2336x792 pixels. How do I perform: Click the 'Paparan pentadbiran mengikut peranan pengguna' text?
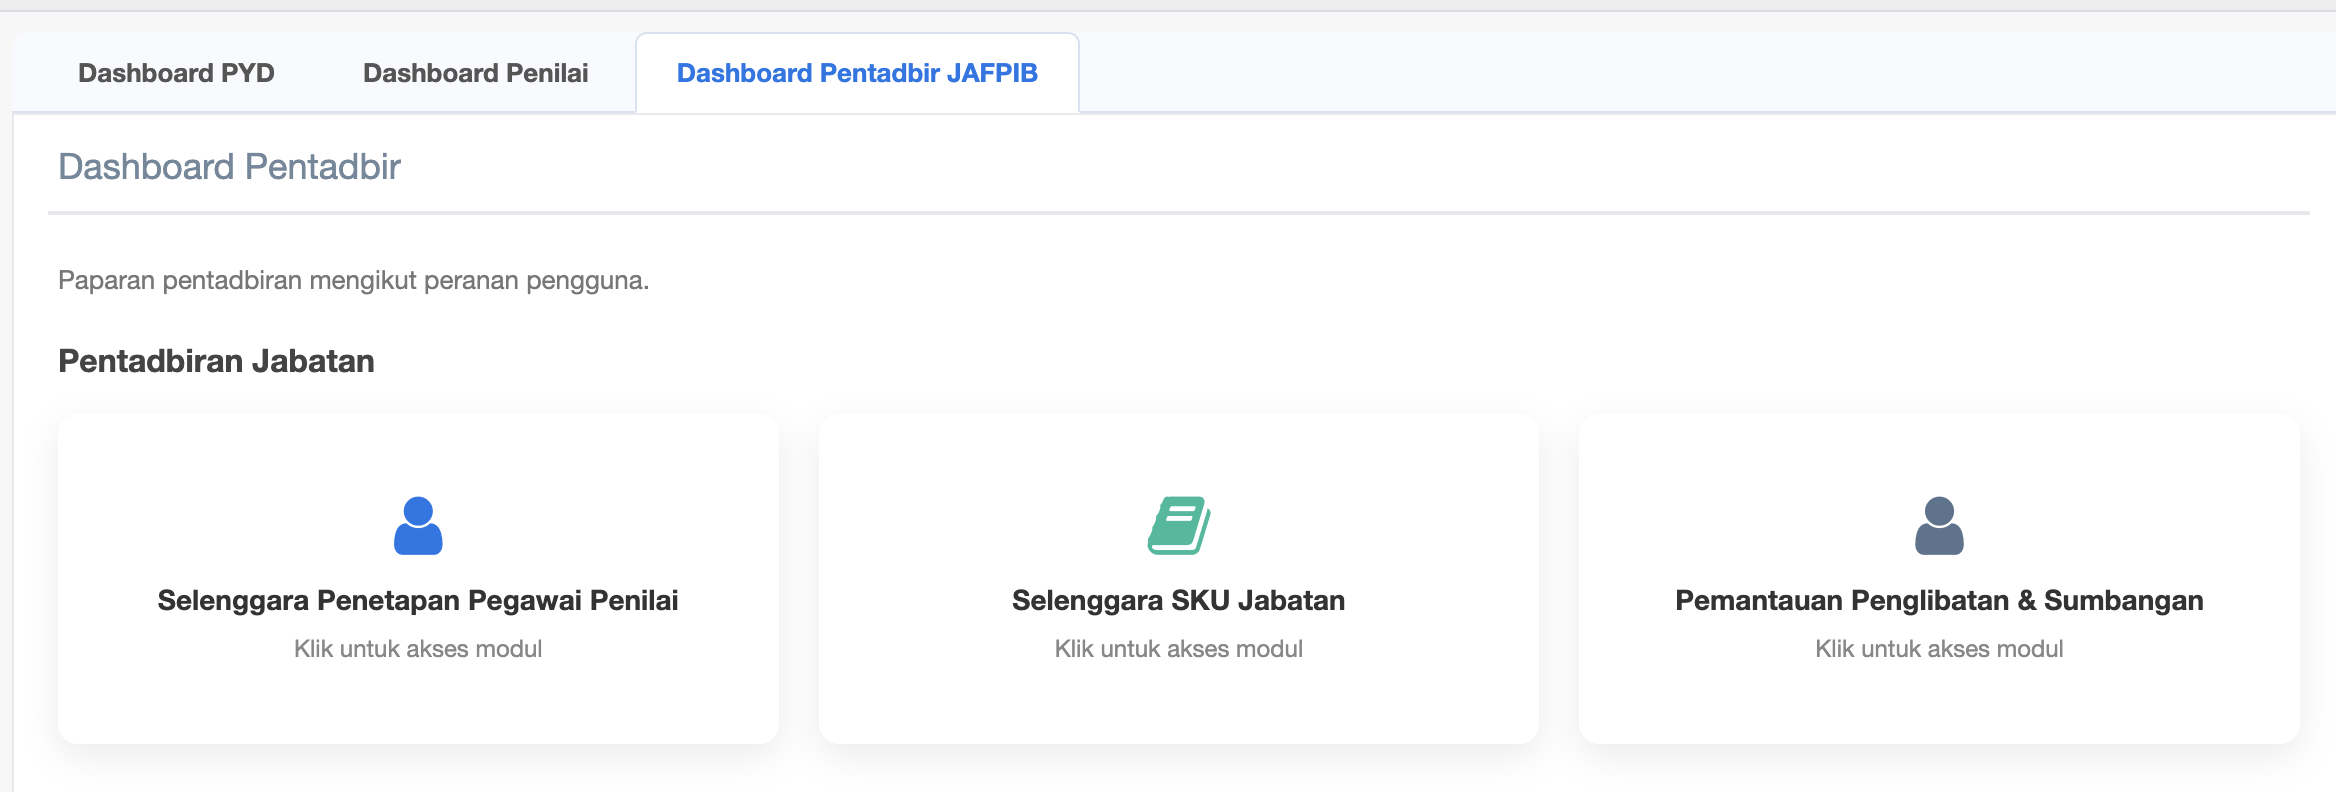click(353, 280)
